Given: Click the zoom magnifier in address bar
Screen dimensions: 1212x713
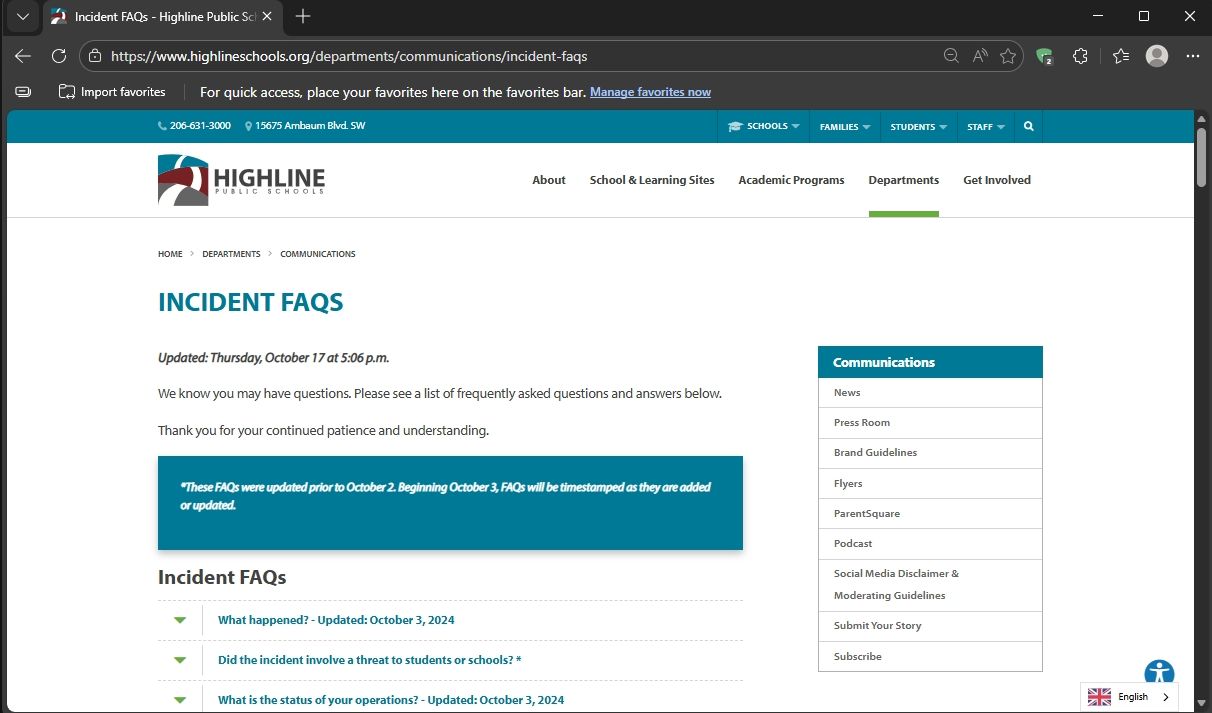Looking at the screenshot, I should point(951,56).
